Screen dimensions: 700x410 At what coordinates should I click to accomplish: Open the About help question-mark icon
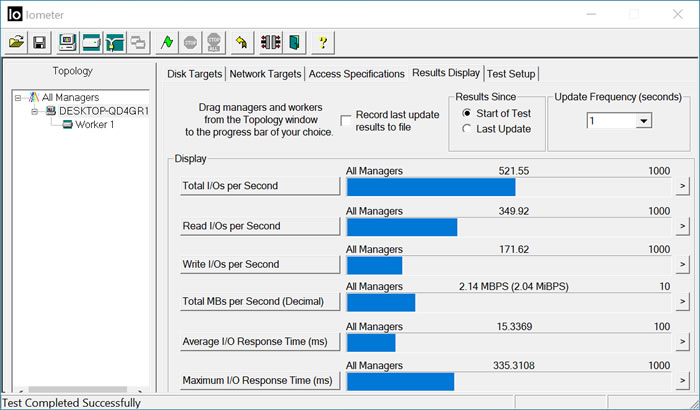(x=323, y=43)
